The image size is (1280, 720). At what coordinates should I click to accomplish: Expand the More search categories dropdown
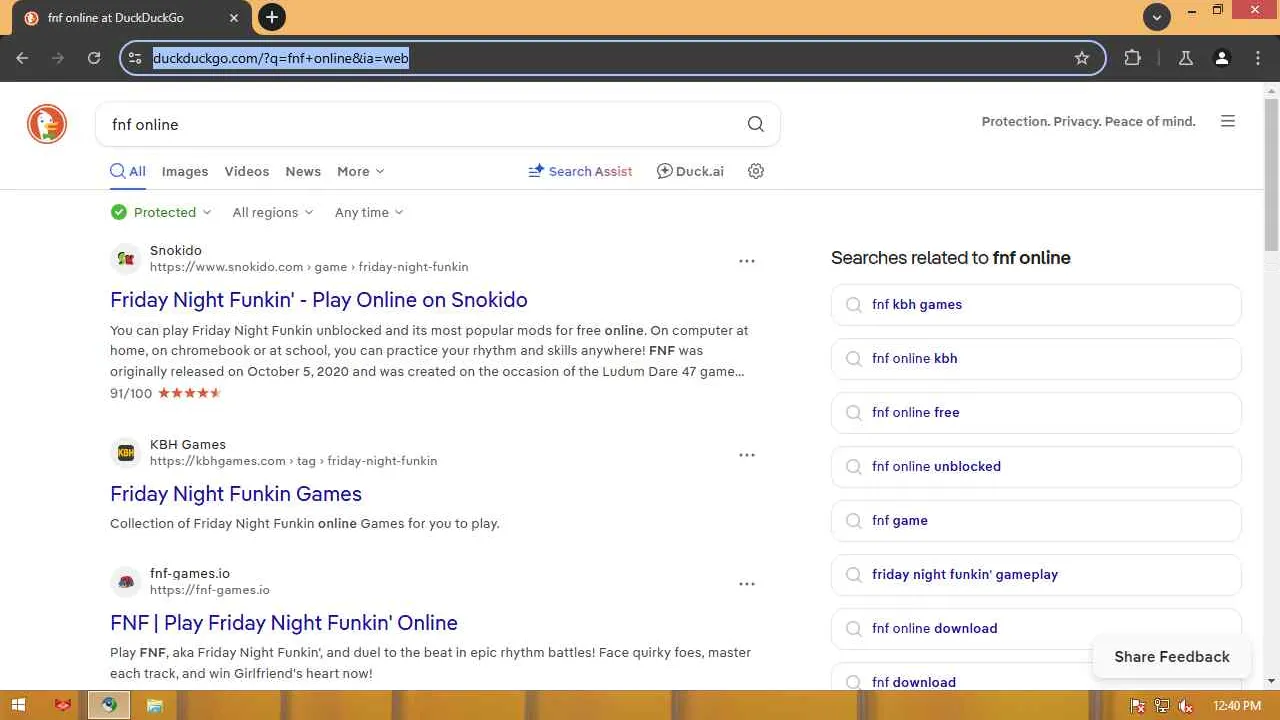[360, 171]
